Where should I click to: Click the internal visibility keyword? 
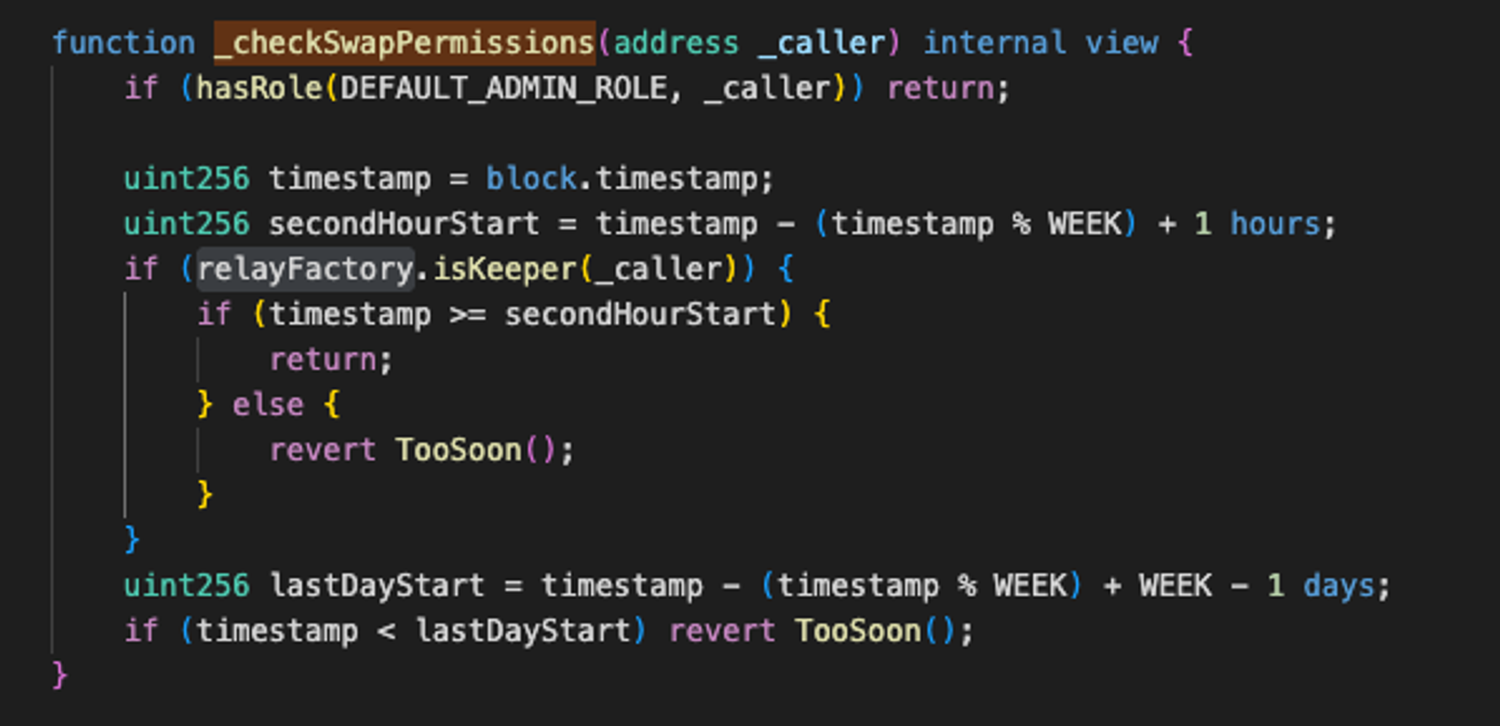994,43
